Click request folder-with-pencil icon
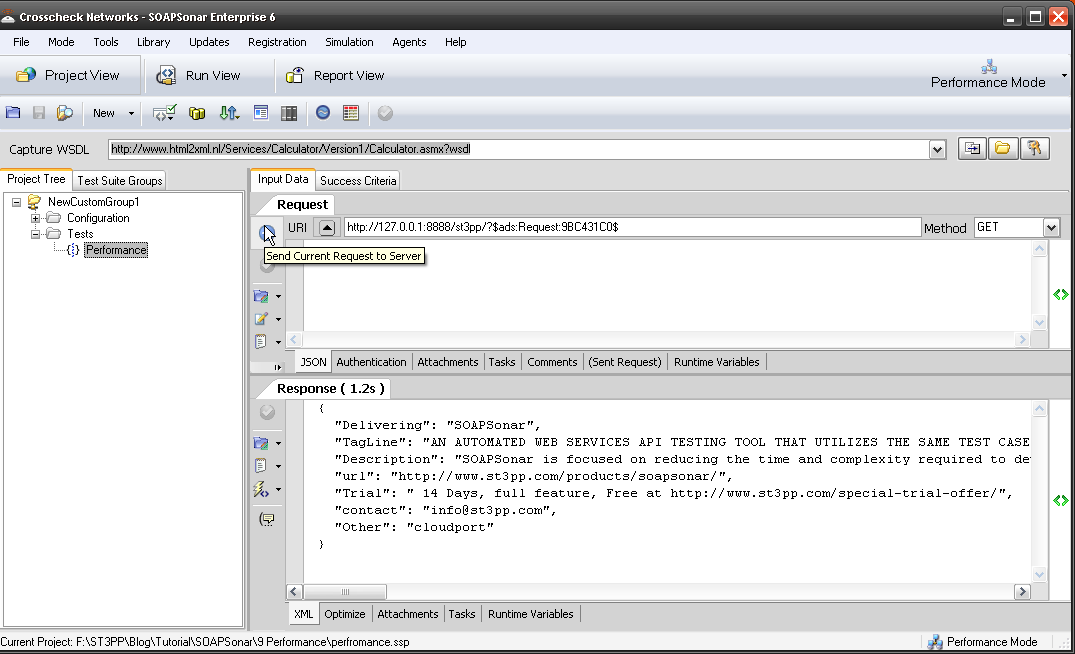 (x=261, y=296)
